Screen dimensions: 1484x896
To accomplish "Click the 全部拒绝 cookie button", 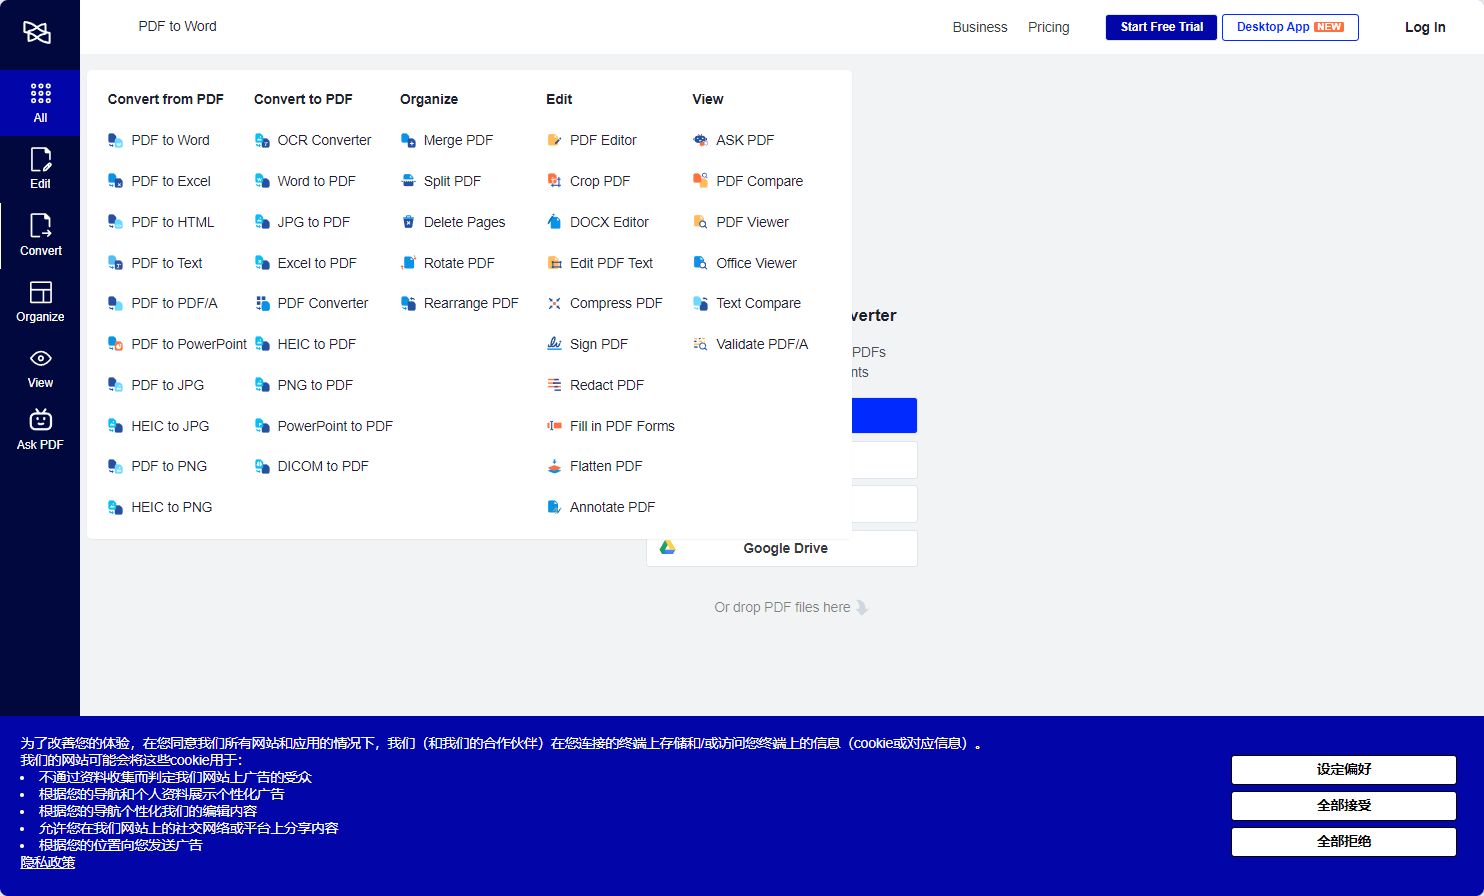I will click(x=1344, y=842).
